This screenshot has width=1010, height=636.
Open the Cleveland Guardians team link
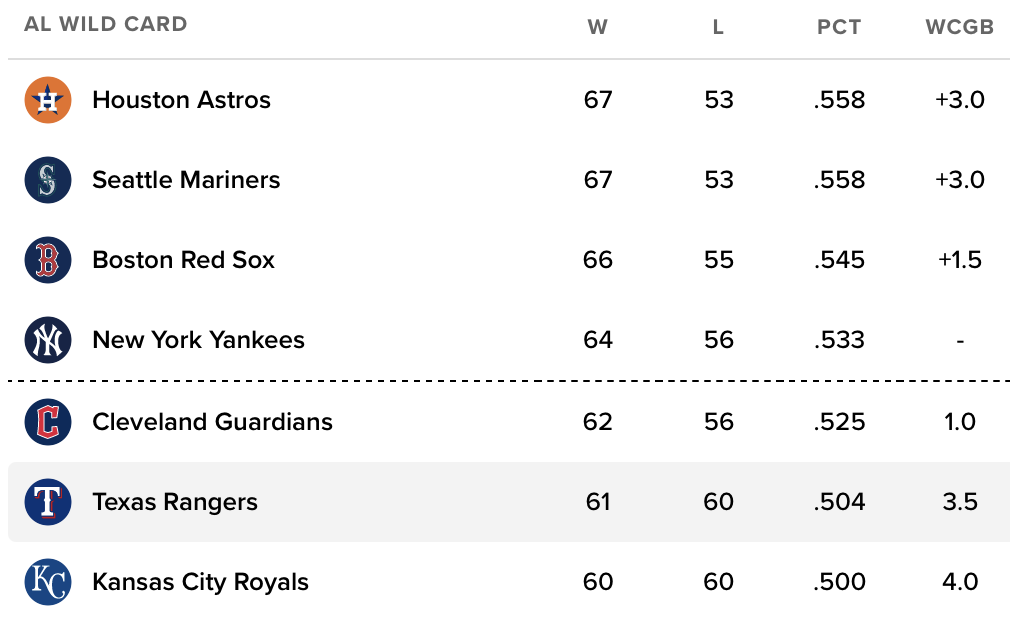click(212, 422)
